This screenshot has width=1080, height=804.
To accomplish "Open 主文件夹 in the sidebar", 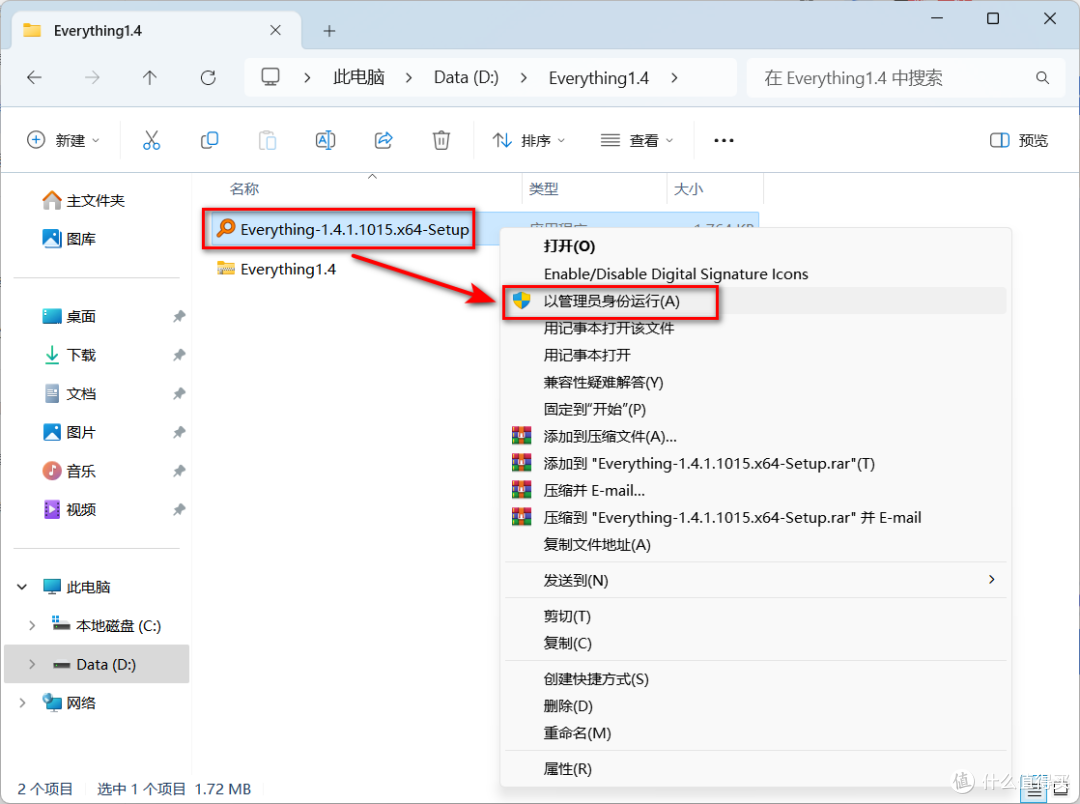I will point(84,200).
